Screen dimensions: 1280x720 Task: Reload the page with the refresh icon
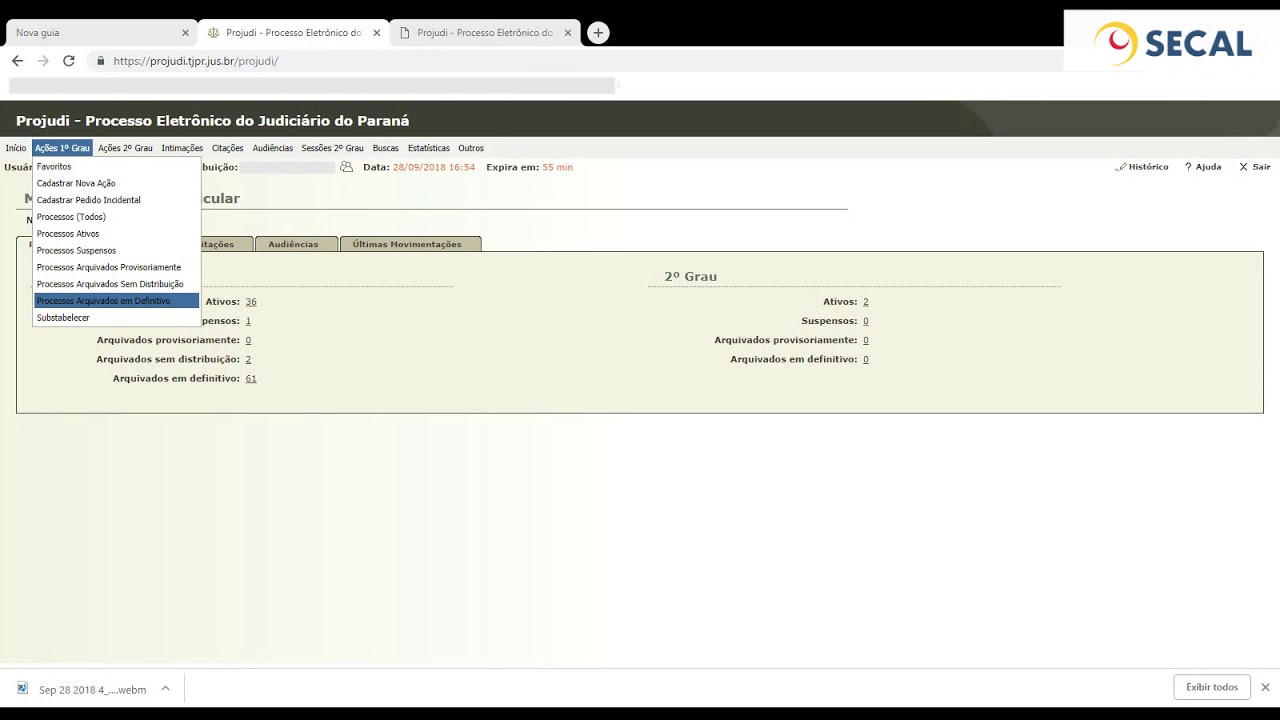[69, 61]
